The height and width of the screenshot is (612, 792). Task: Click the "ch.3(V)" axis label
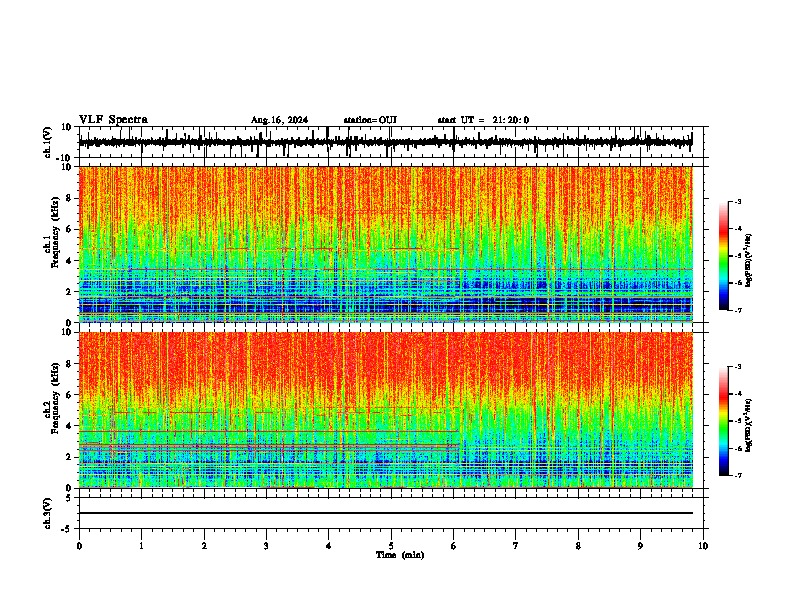(x=48, y=514)
